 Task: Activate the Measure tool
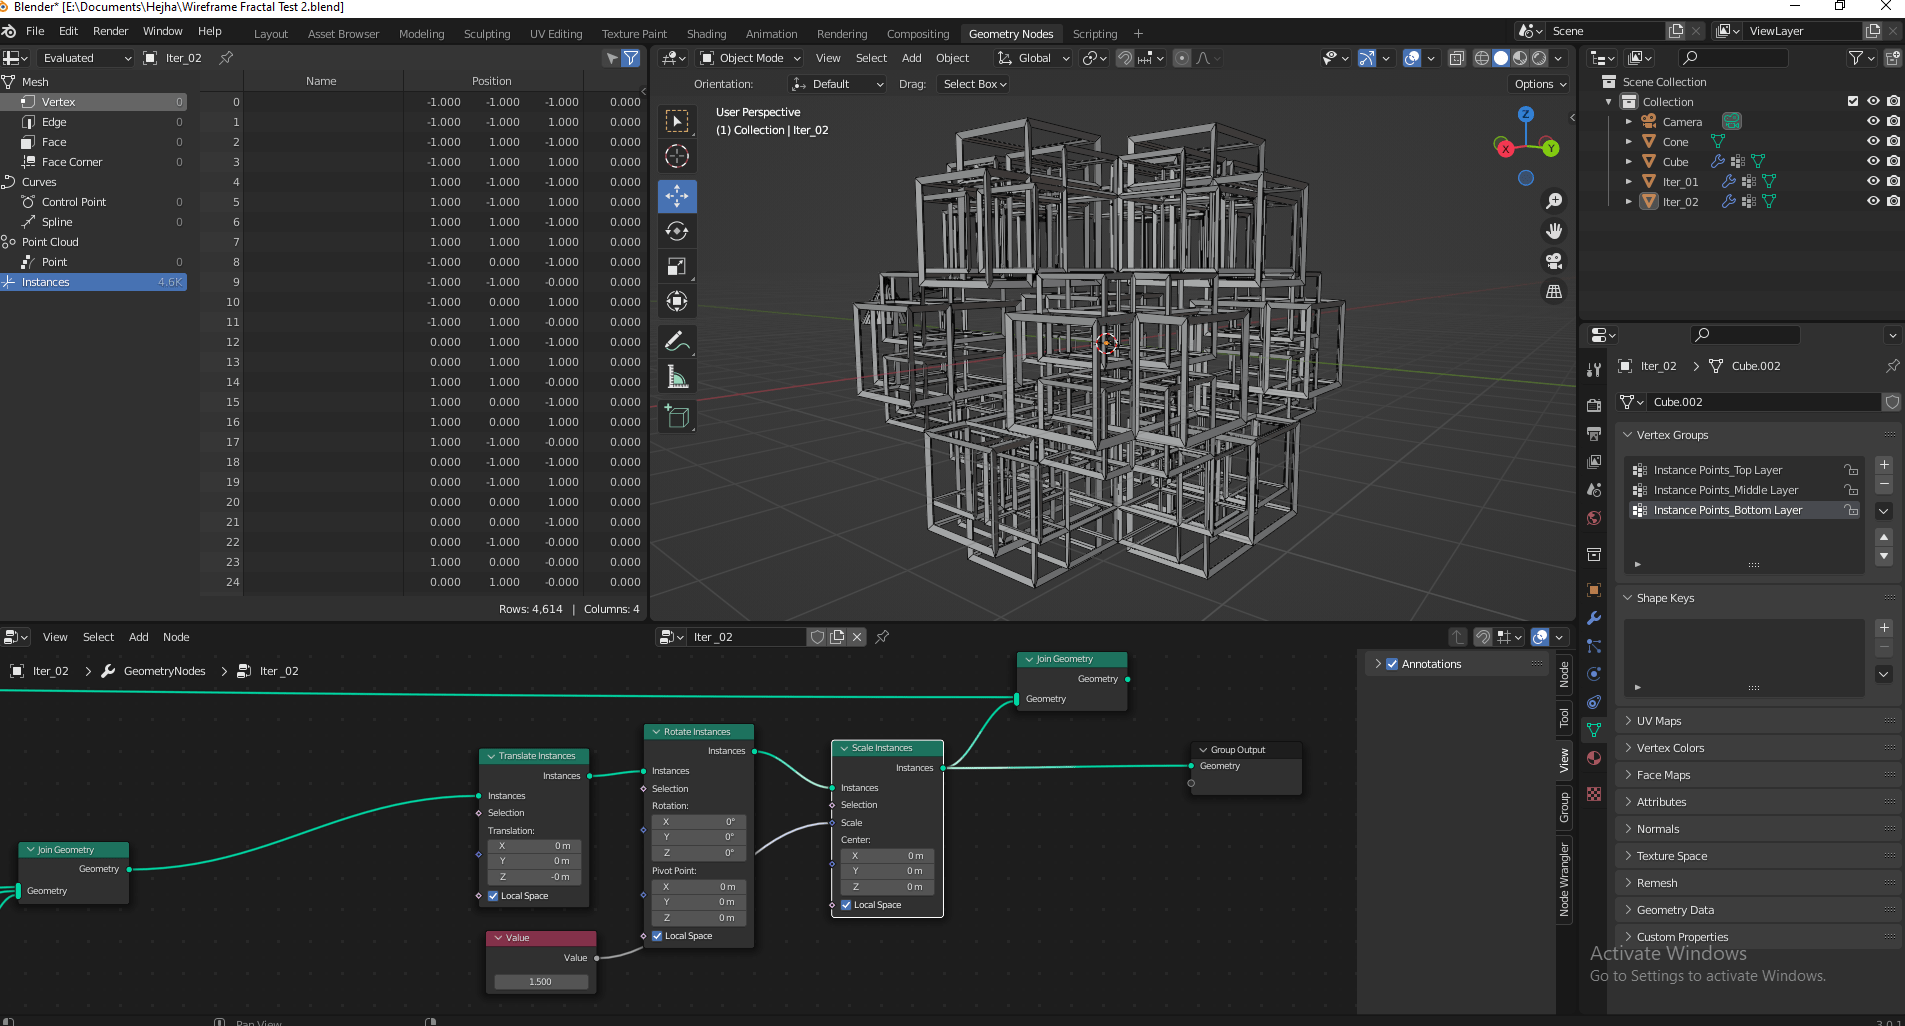point(677,377)
